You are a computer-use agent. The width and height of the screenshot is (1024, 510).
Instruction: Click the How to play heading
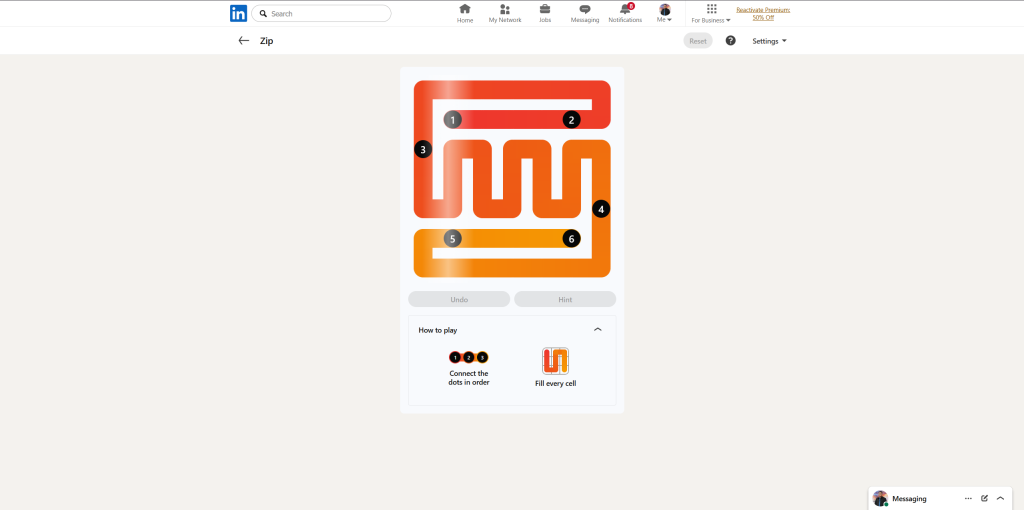click(438, 330)
